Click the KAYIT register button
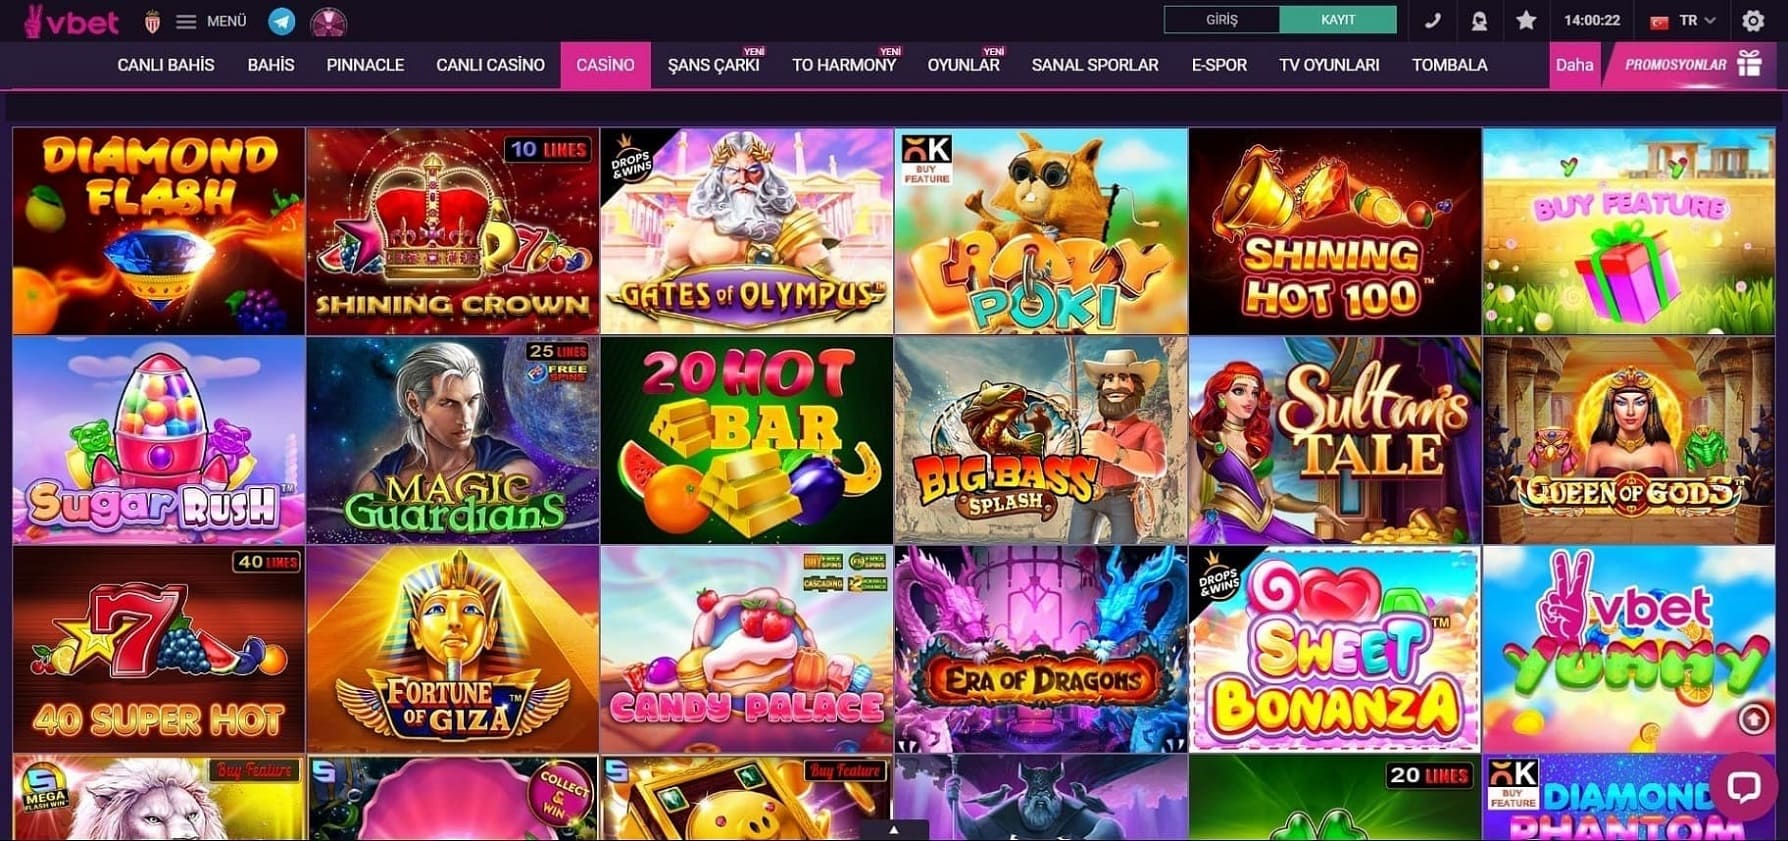The height and width of the screenshot is (841, 1788). 1338,20
